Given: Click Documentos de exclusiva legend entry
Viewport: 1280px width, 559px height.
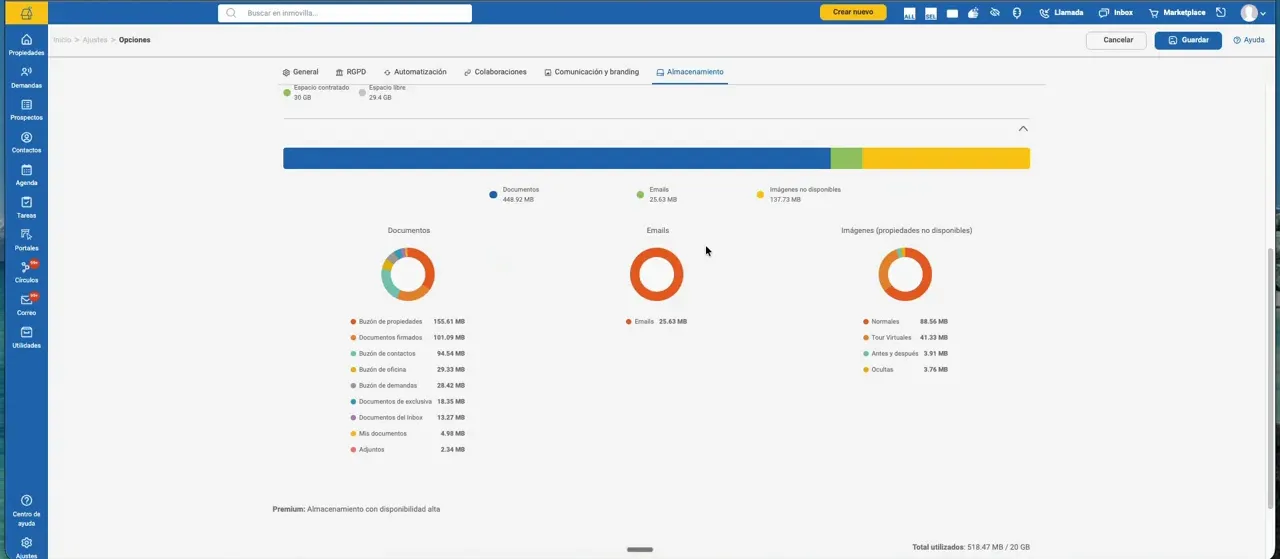Looking at the screenshot, I should pyautogui.click(x=408, y=402).
